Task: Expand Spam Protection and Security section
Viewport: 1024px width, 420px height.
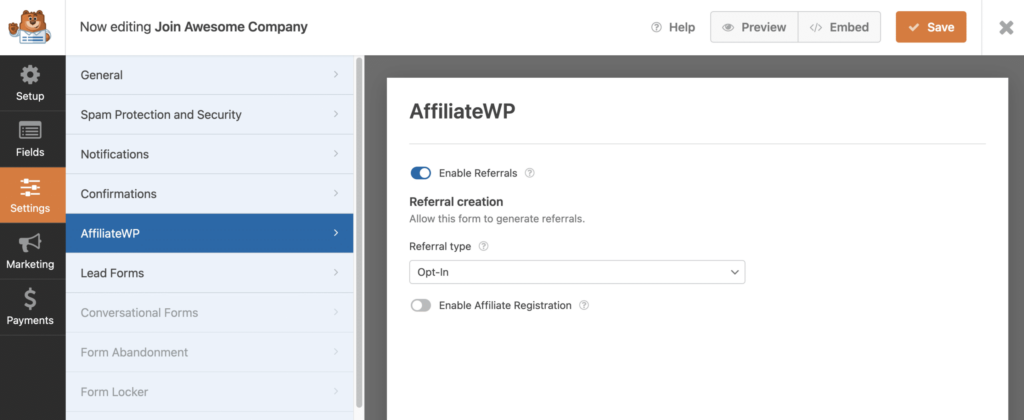Action: [210, 114]
